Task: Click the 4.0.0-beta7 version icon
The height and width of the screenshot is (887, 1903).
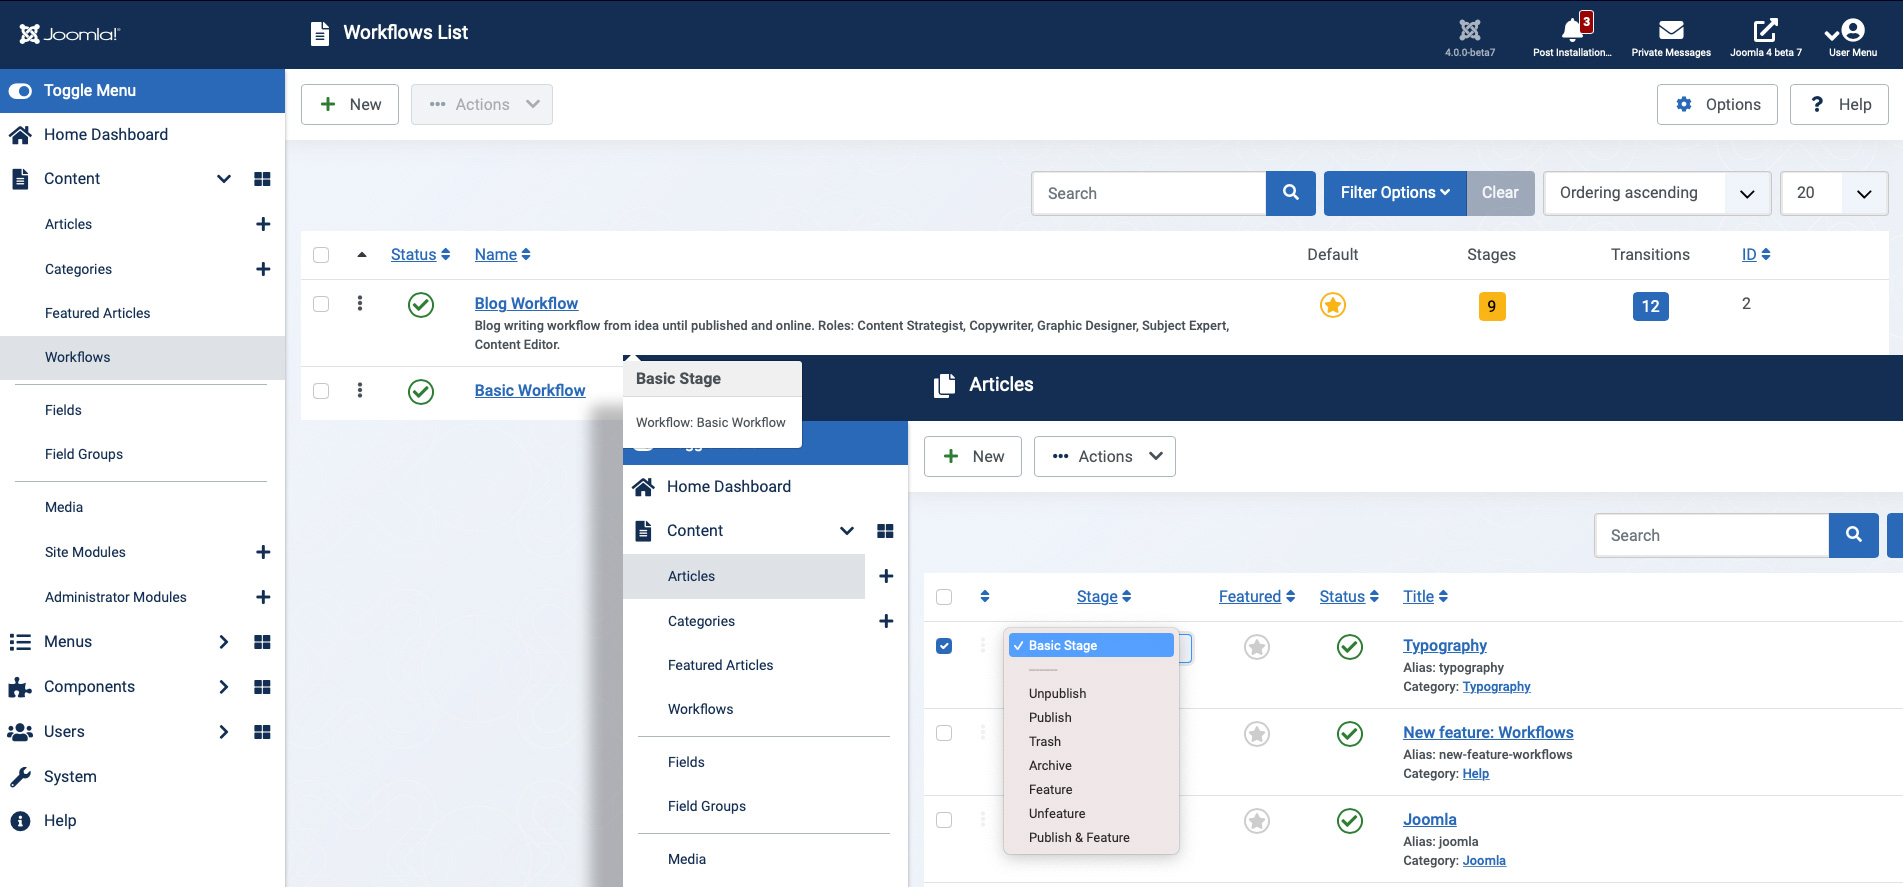Action: click(1470, 30)
